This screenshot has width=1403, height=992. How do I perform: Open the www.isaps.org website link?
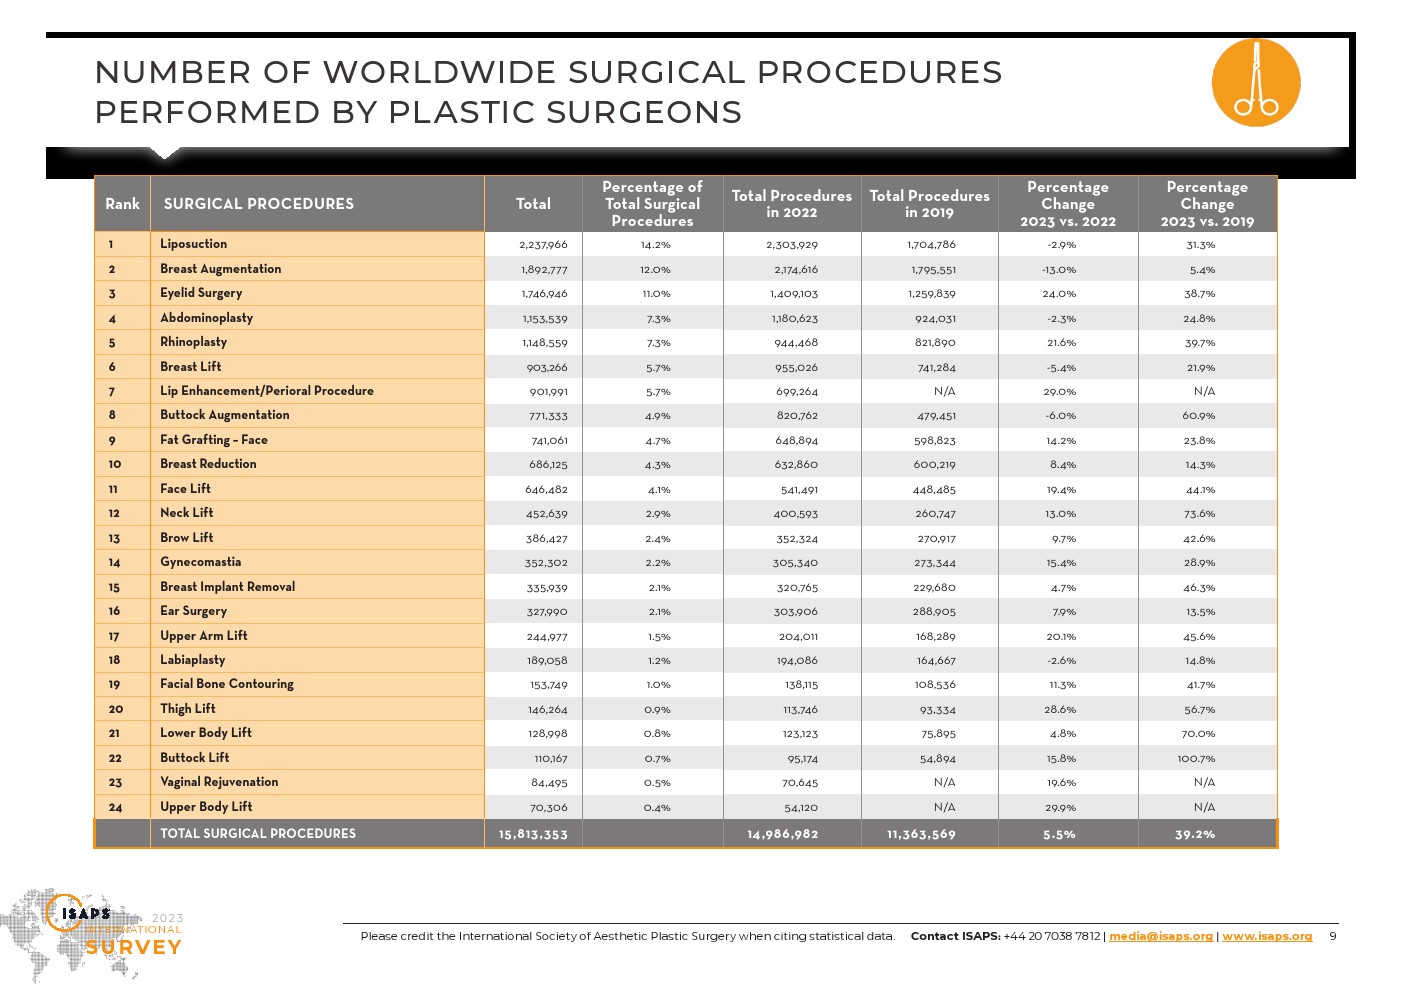(1266, 936)
